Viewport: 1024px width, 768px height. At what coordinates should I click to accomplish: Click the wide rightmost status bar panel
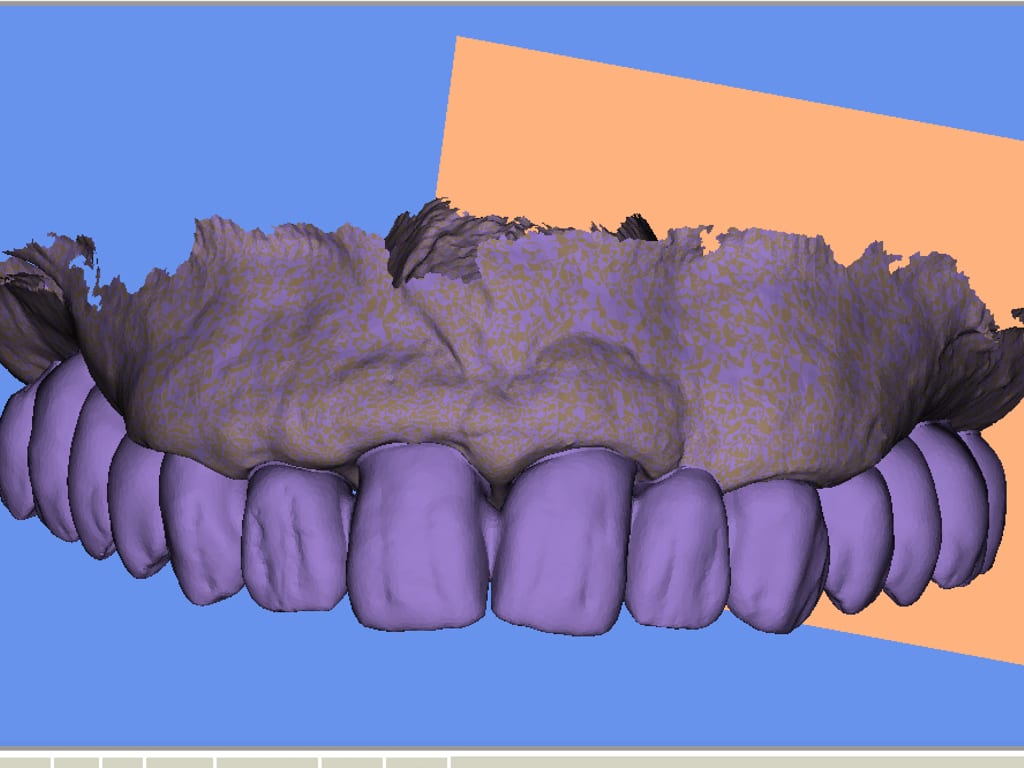pos(736,762)
